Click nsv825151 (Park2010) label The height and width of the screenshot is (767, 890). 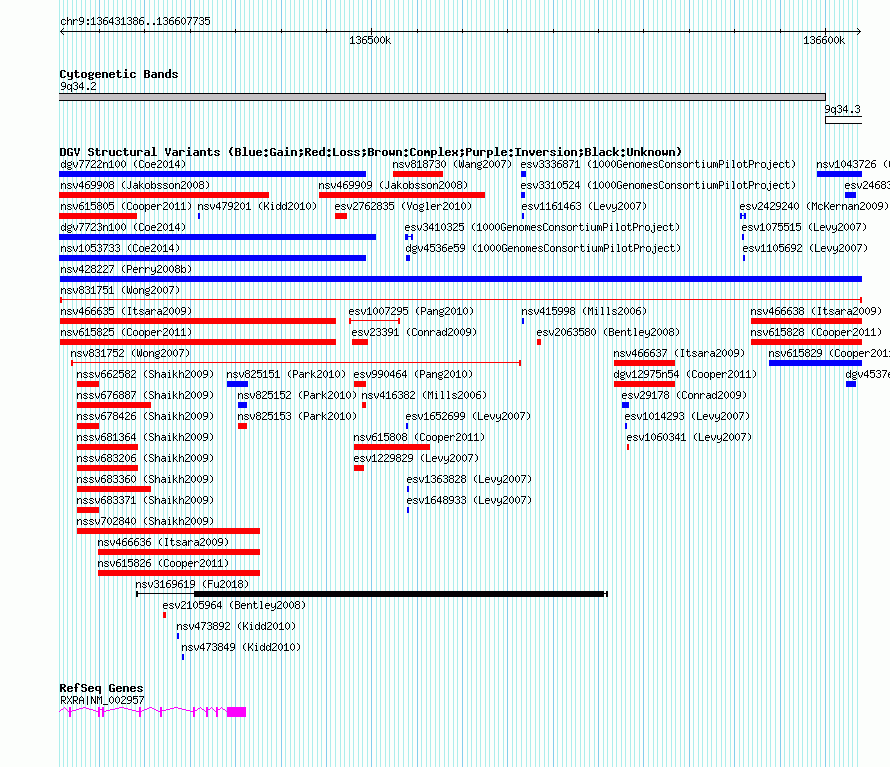tap(286, 375)
